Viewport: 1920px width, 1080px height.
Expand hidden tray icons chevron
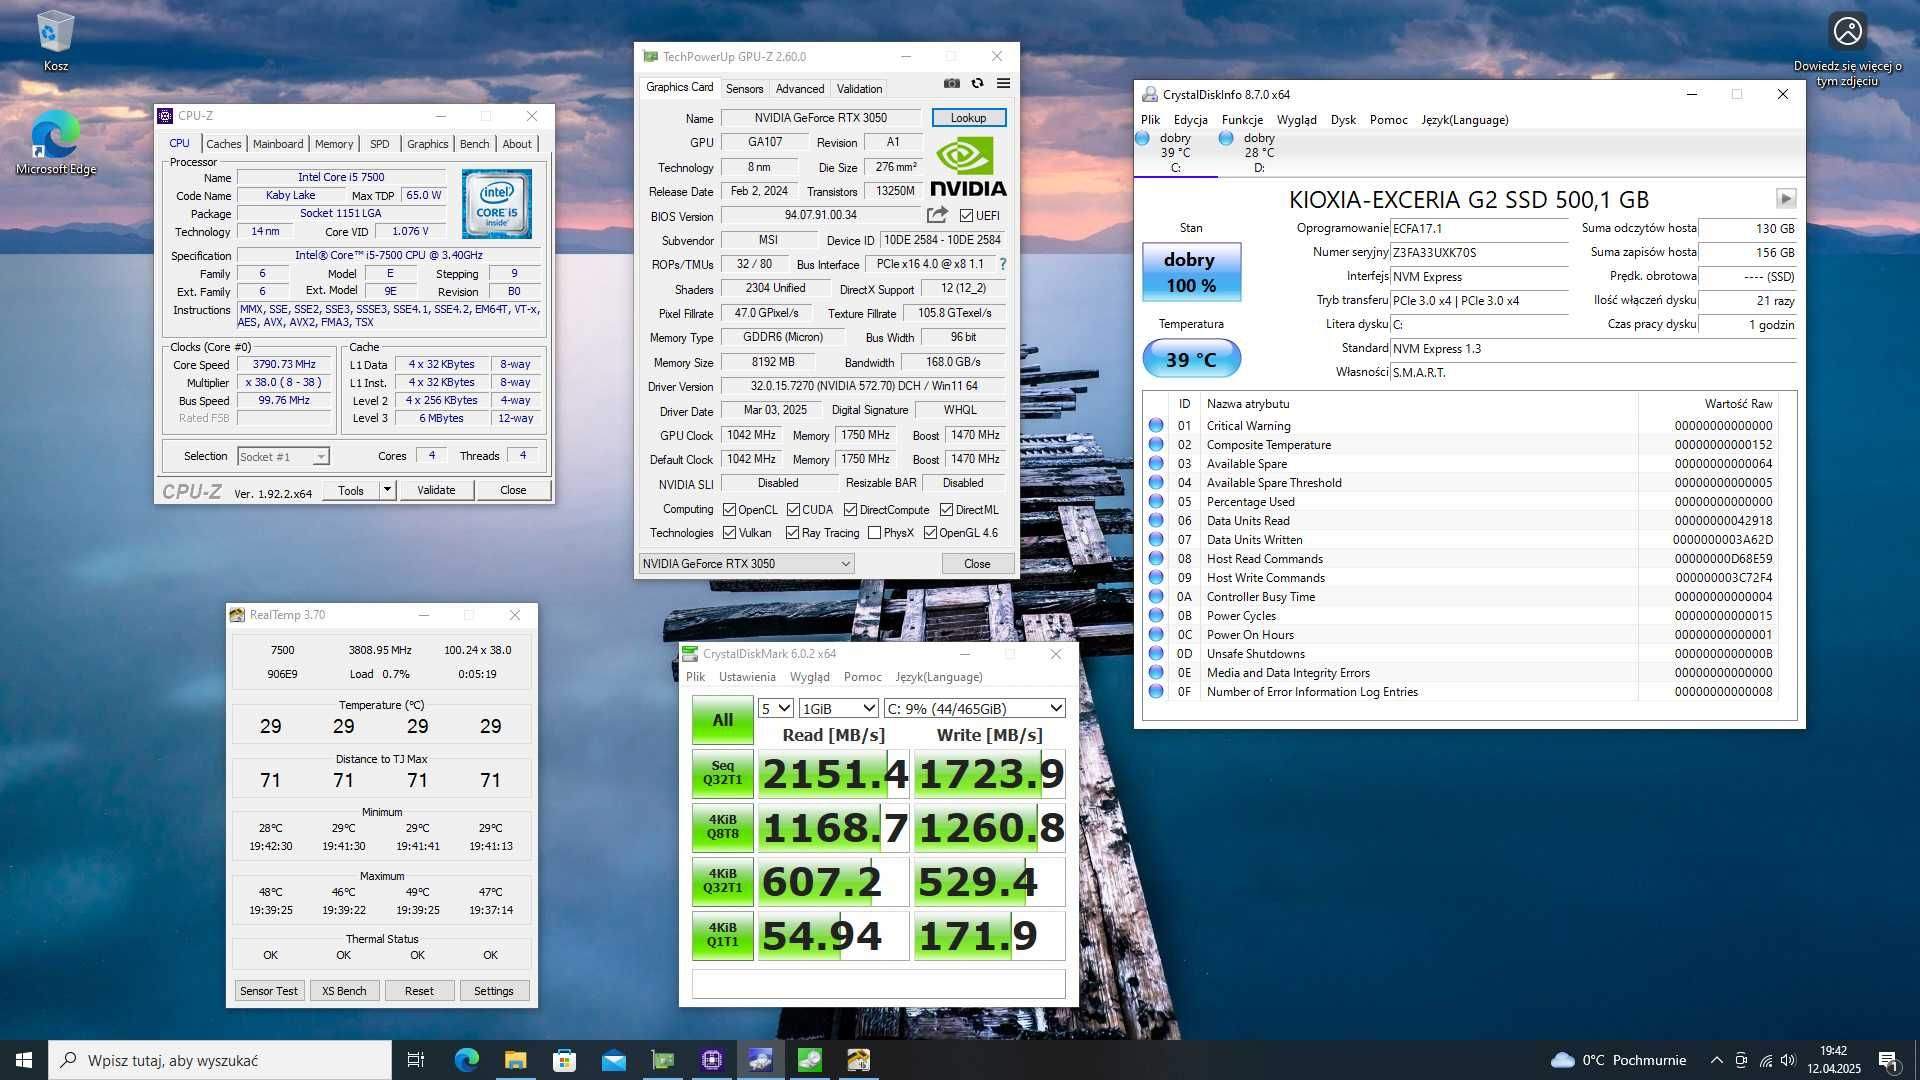1716,1060
